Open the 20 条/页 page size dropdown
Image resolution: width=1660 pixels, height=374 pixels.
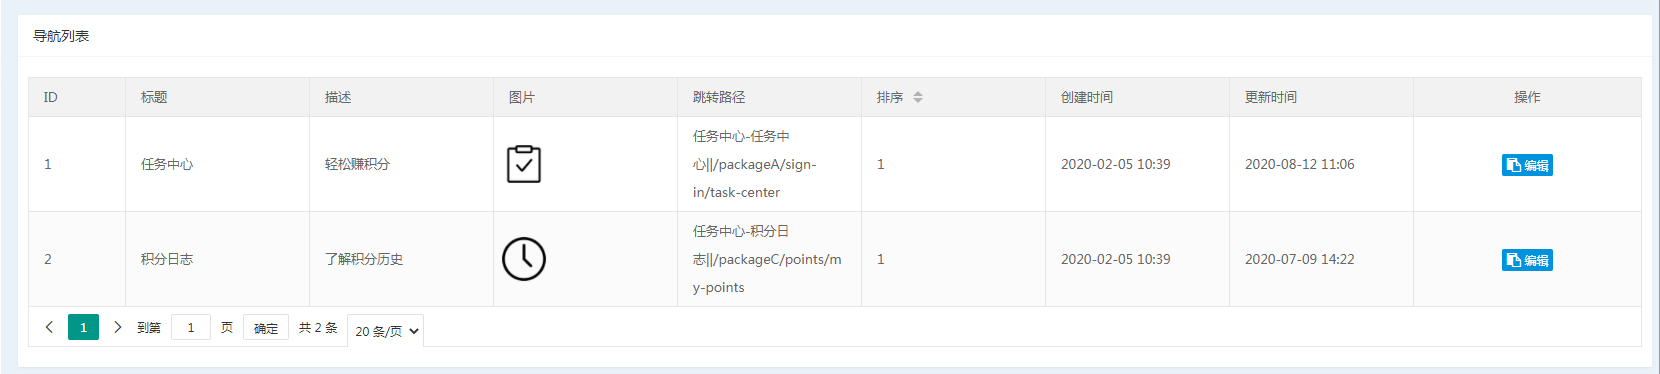(x=386, y=331)
